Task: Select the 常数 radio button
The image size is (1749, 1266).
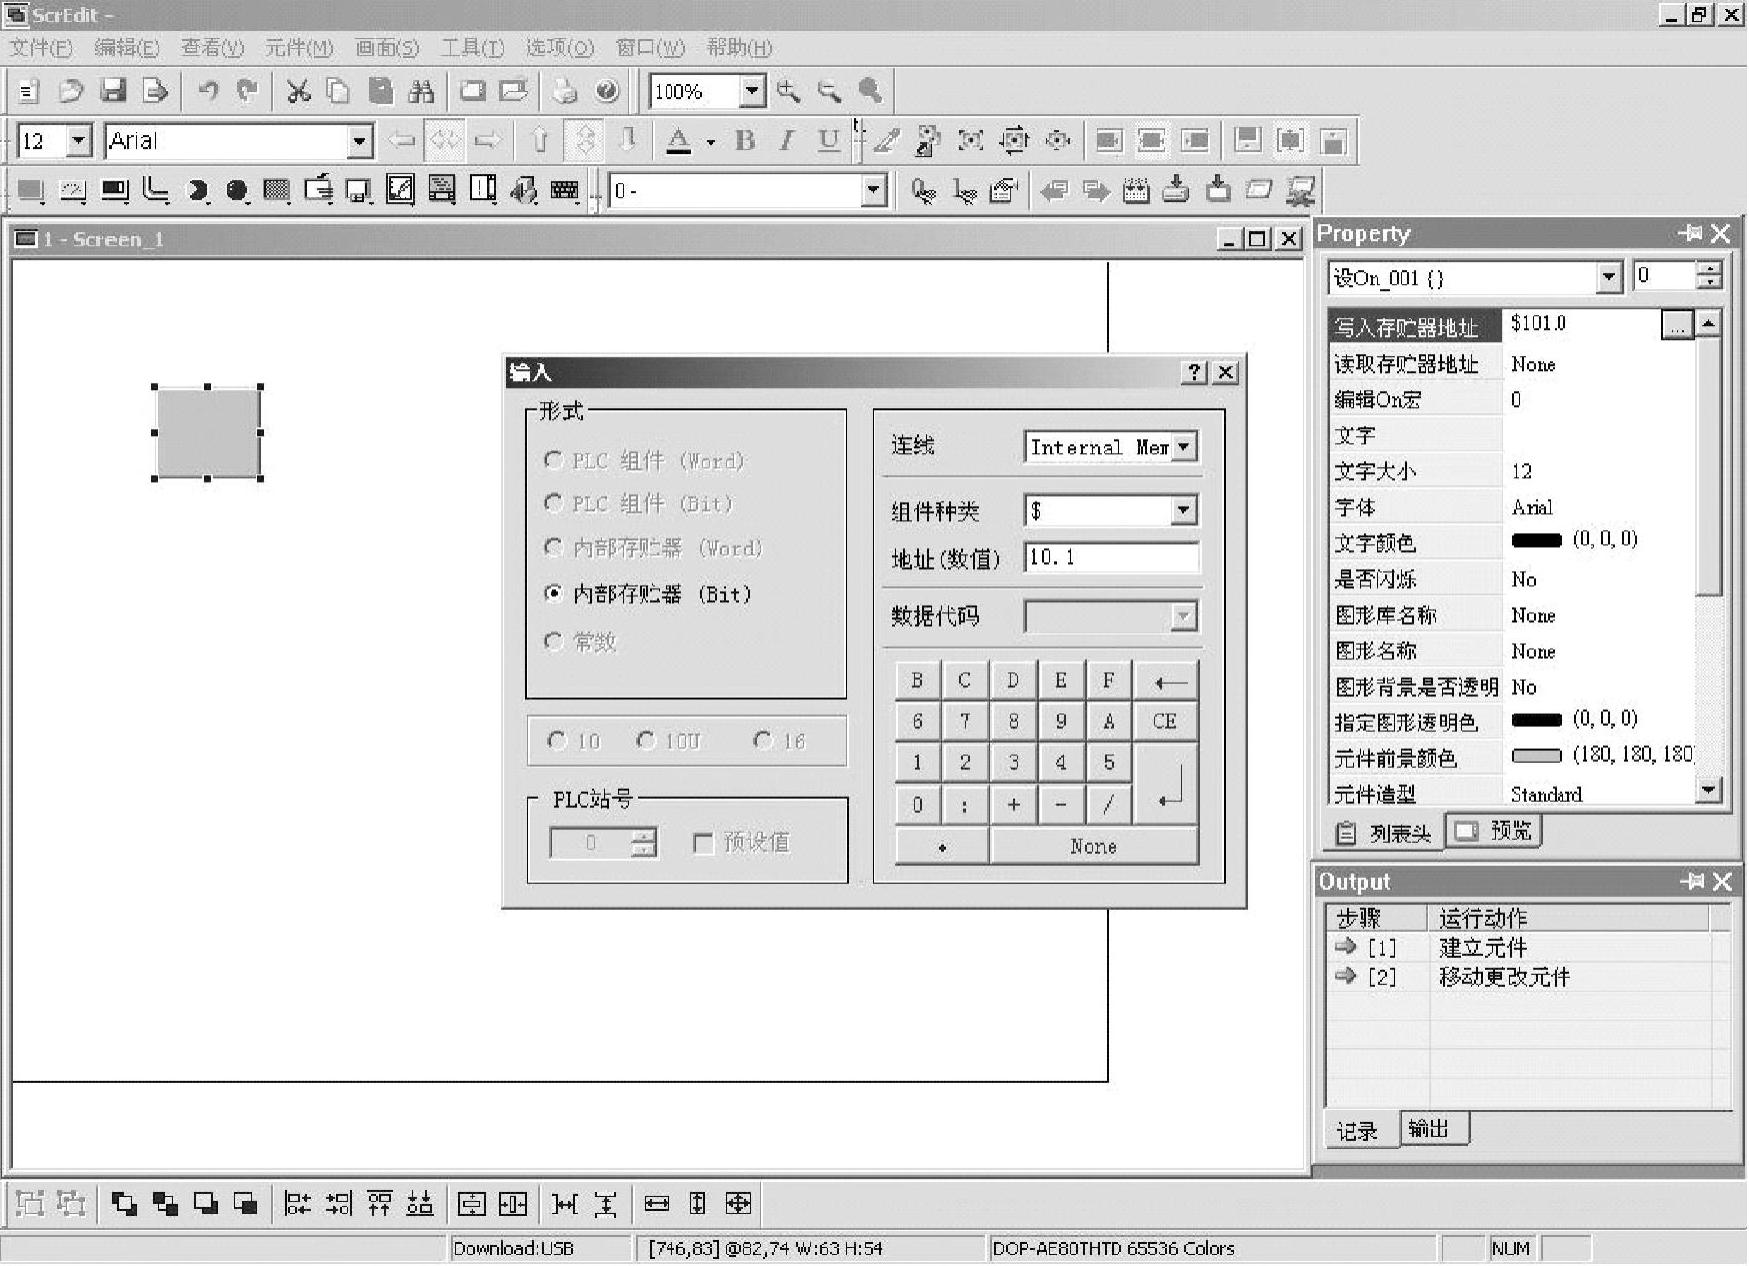Action: 553,641
